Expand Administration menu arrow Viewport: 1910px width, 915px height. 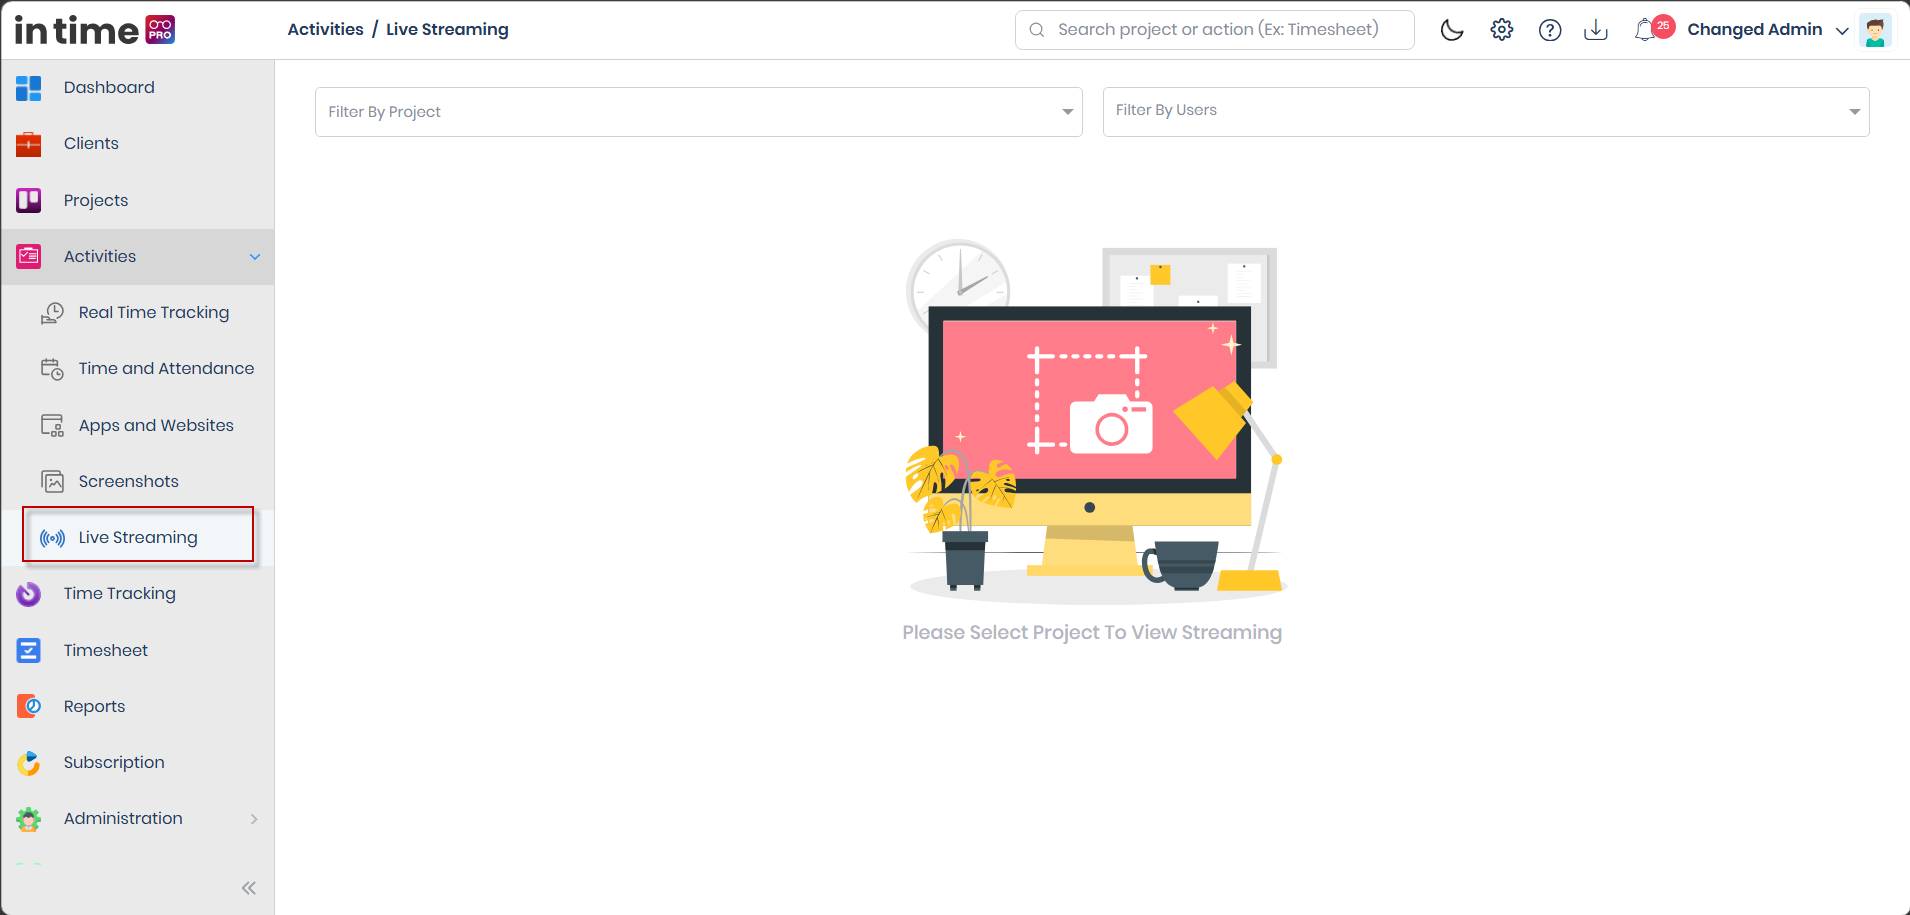click(254, 819)
